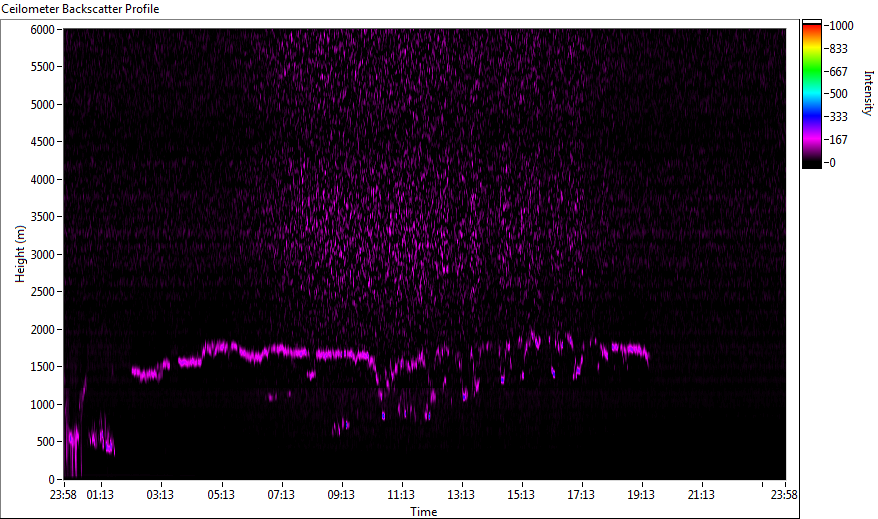Click the 'Intensity' color scale label
Image resolution: width=878 pixels, height=519 pixels.
(x=868, y=93)
